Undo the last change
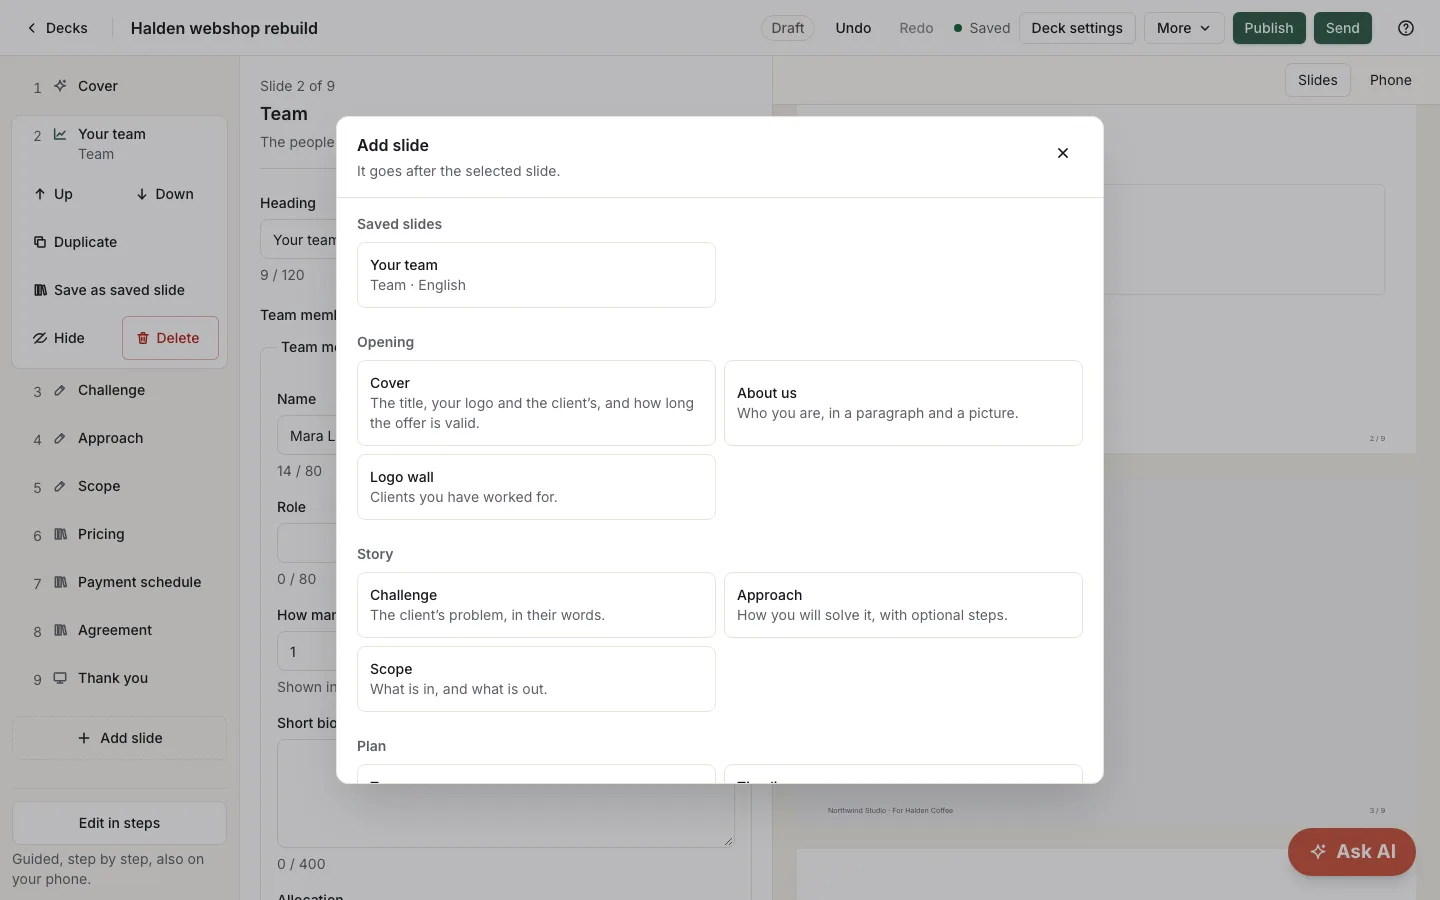Image resolution: width=1440 pixels, height=900 pixels. [853, 28]
